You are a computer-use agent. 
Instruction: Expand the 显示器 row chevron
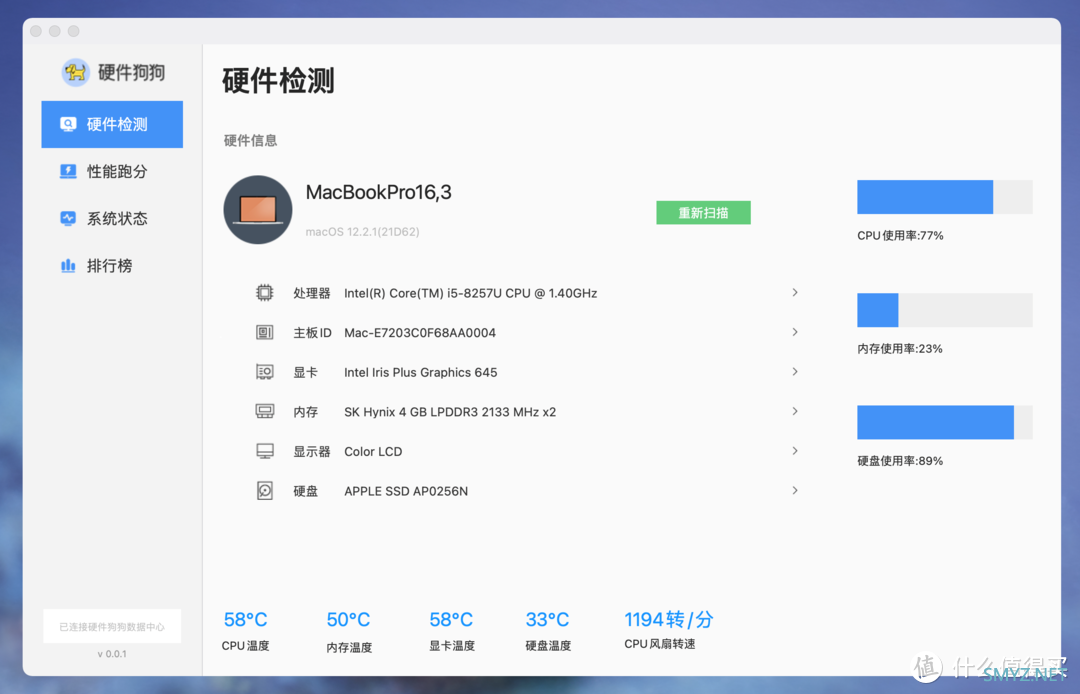(795, 451)
